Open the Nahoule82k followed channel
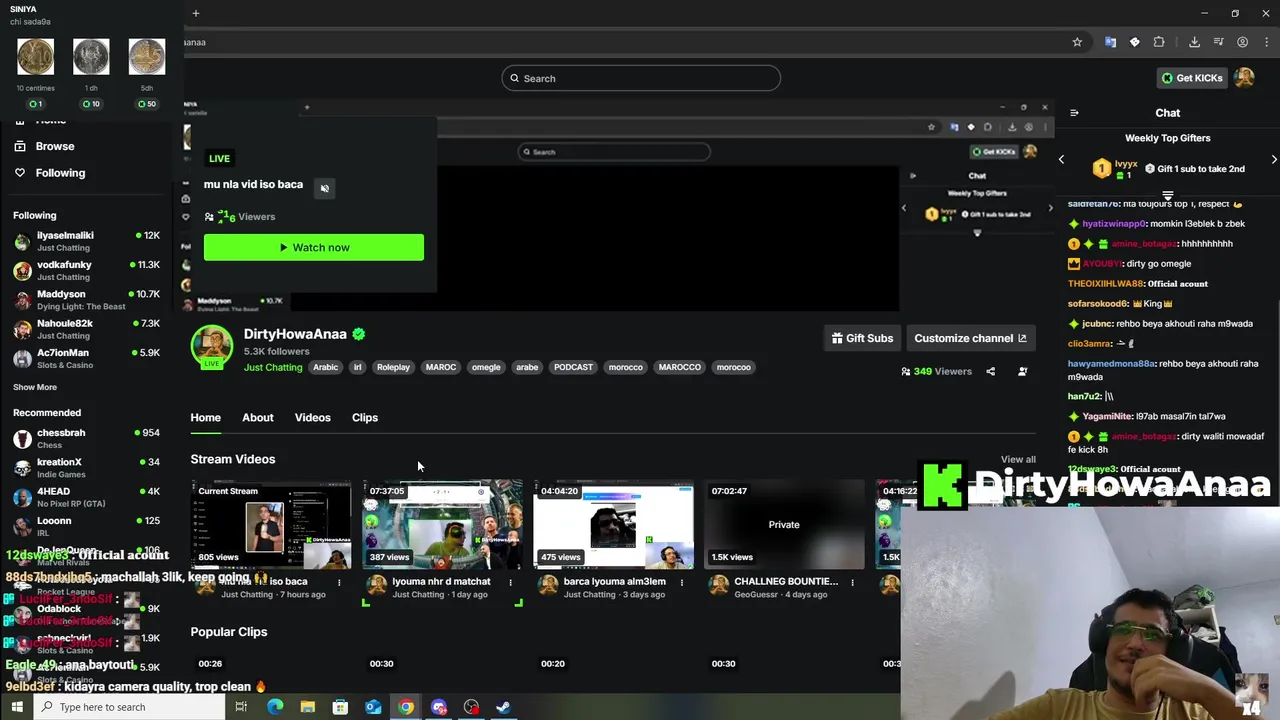 pos(86,329)
